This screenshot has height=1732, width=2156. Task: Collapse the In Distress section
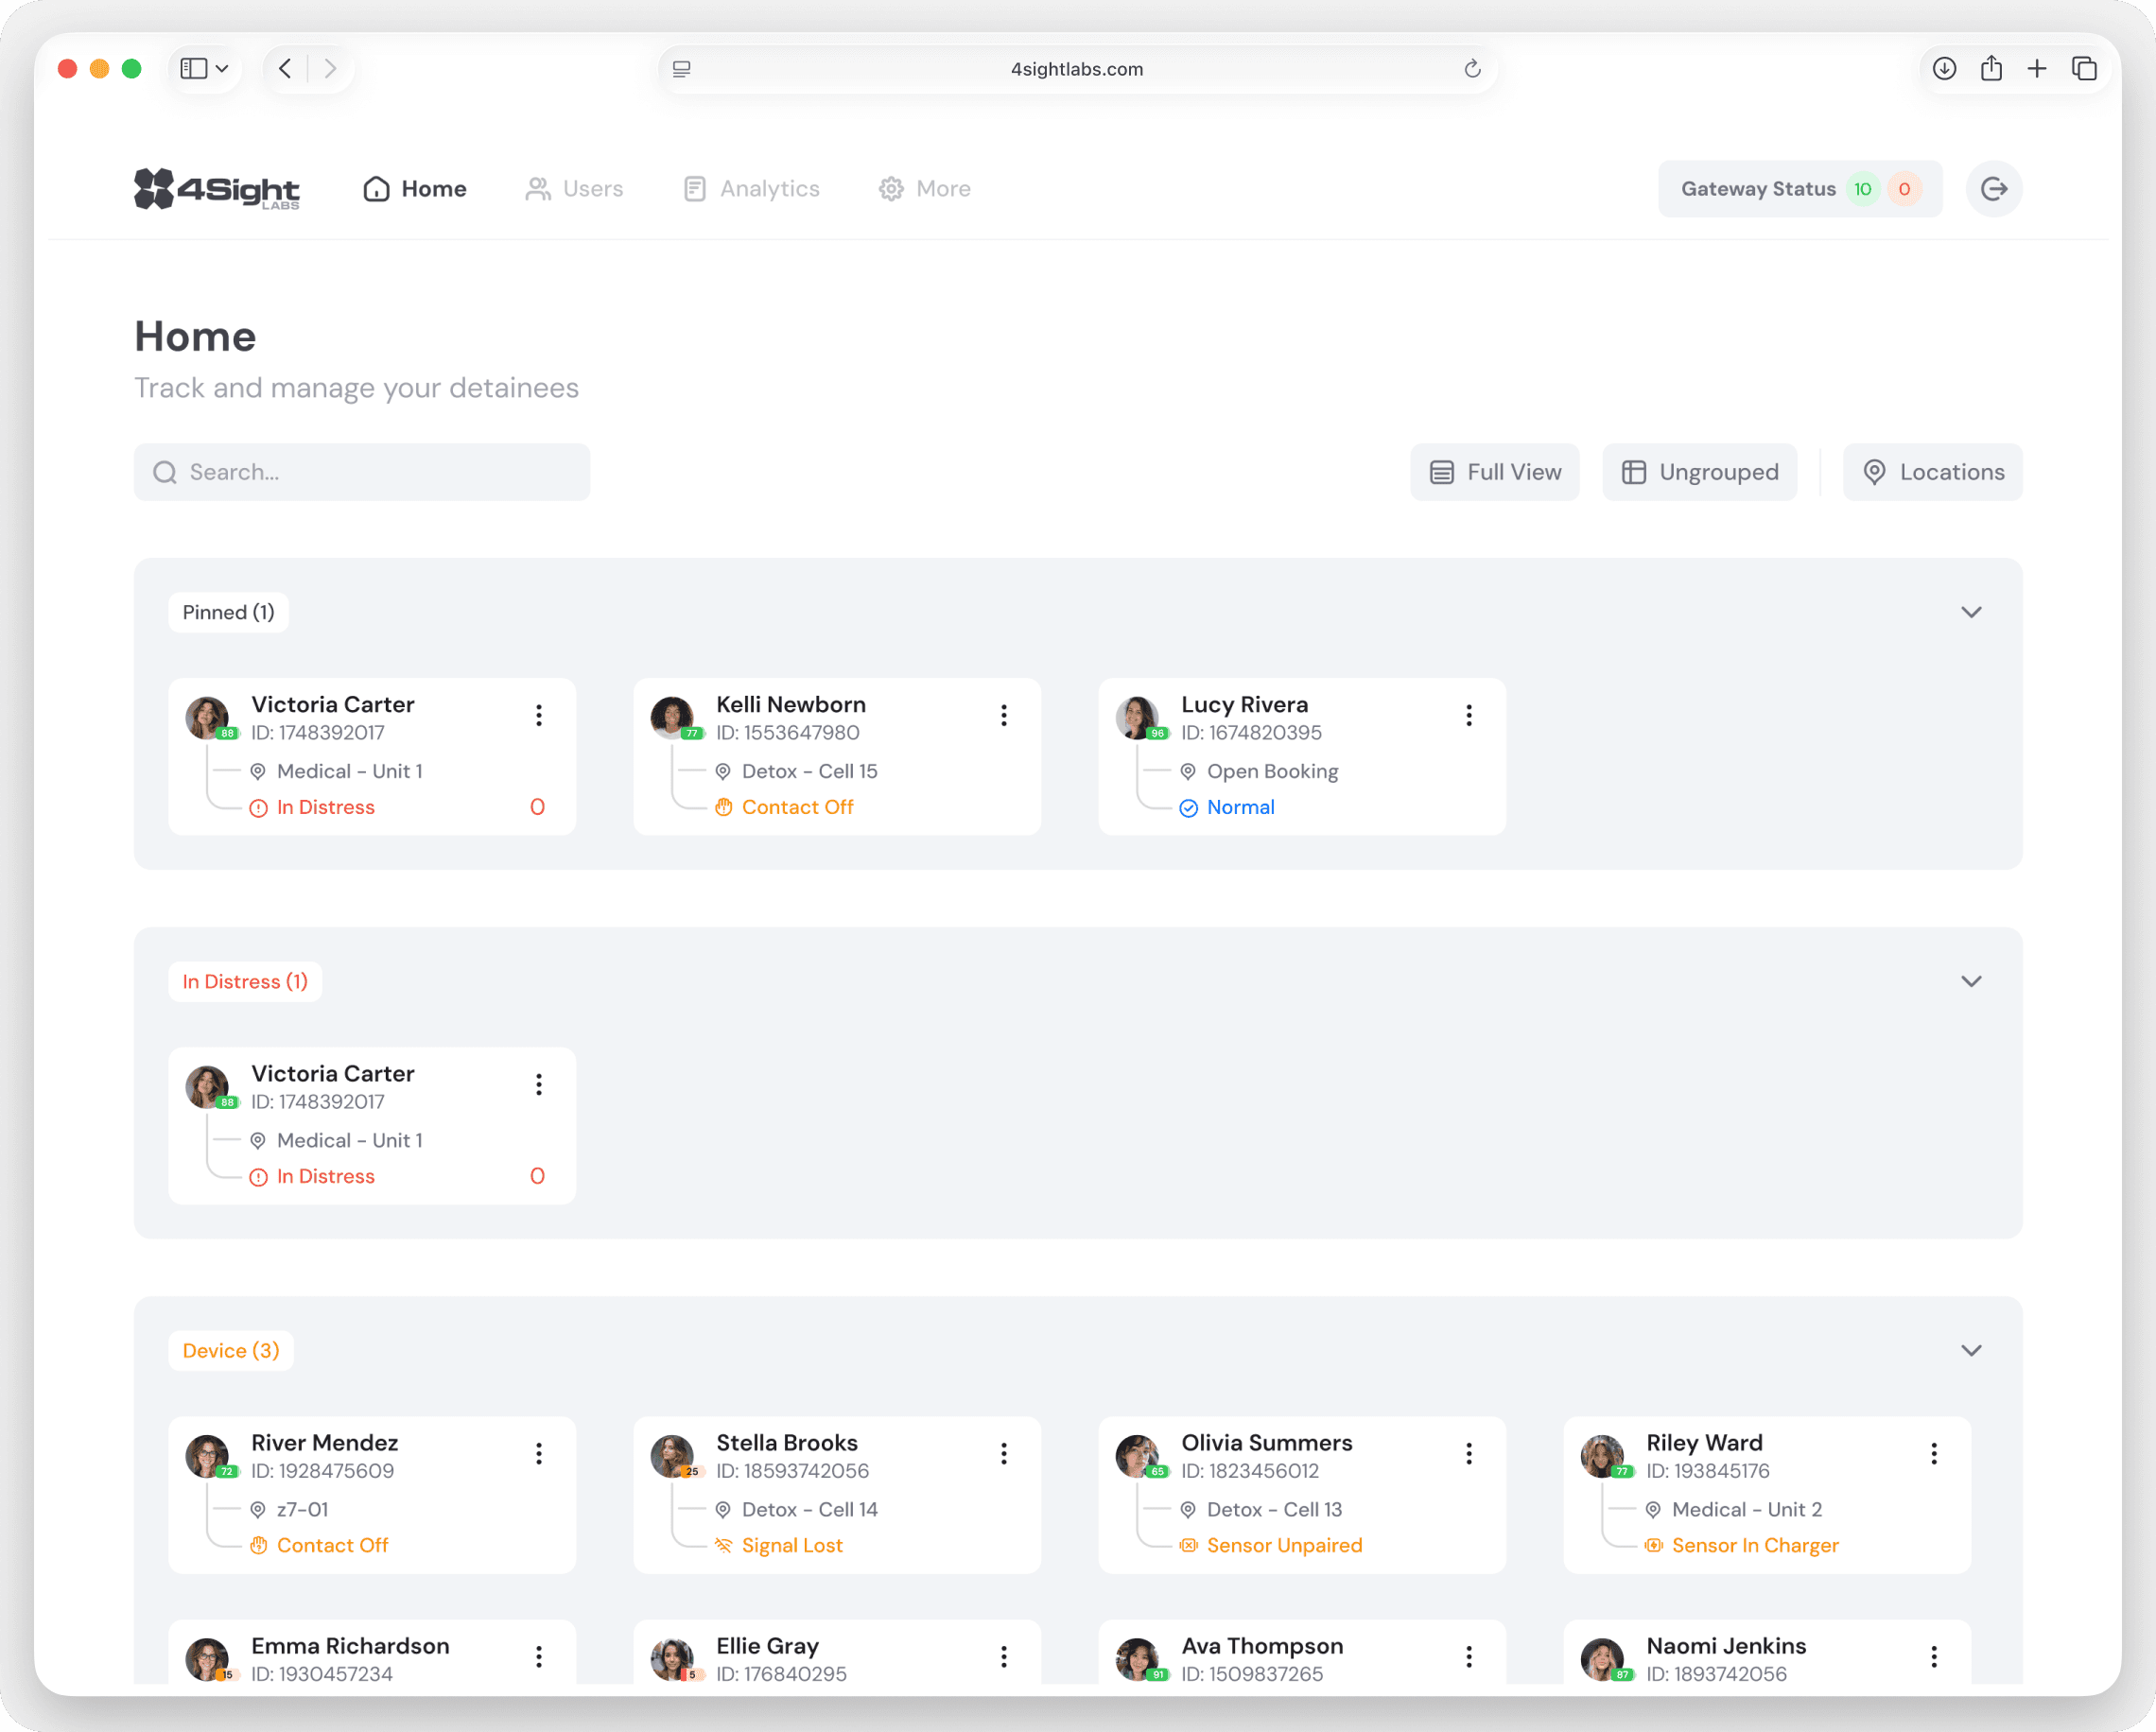tap(1970, 981)
